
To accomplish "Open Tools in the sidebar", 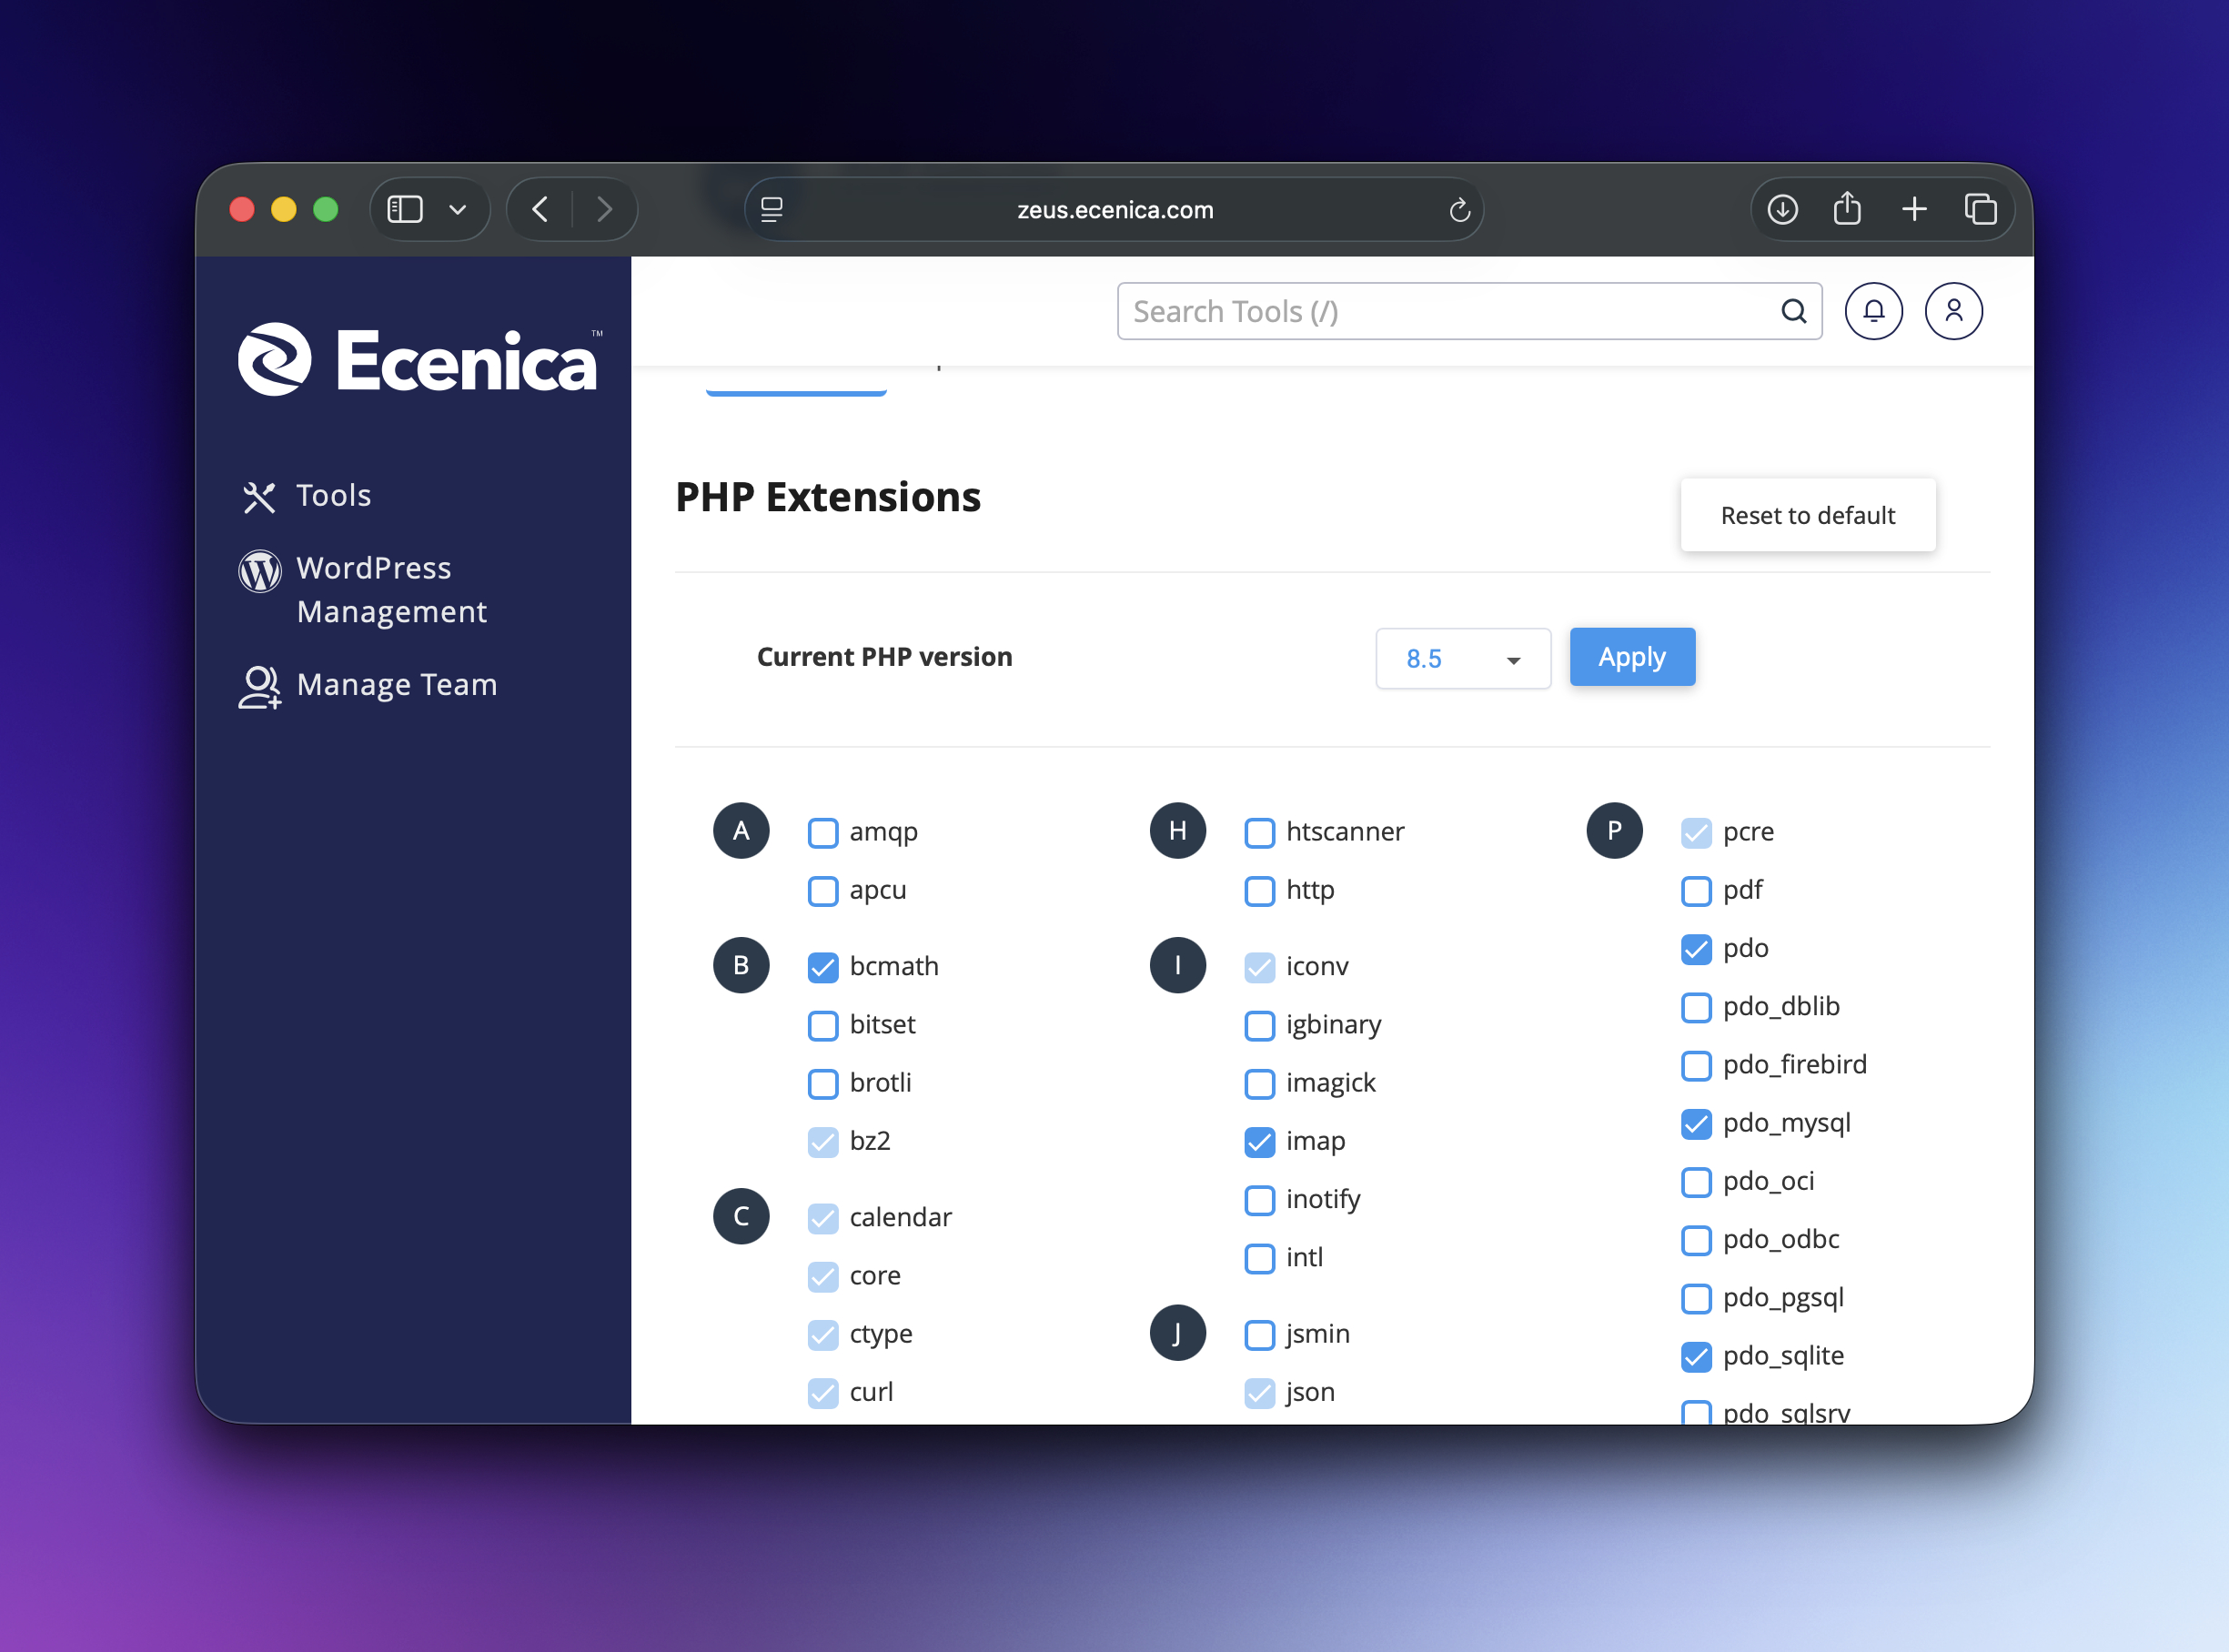I will [307, 496].
